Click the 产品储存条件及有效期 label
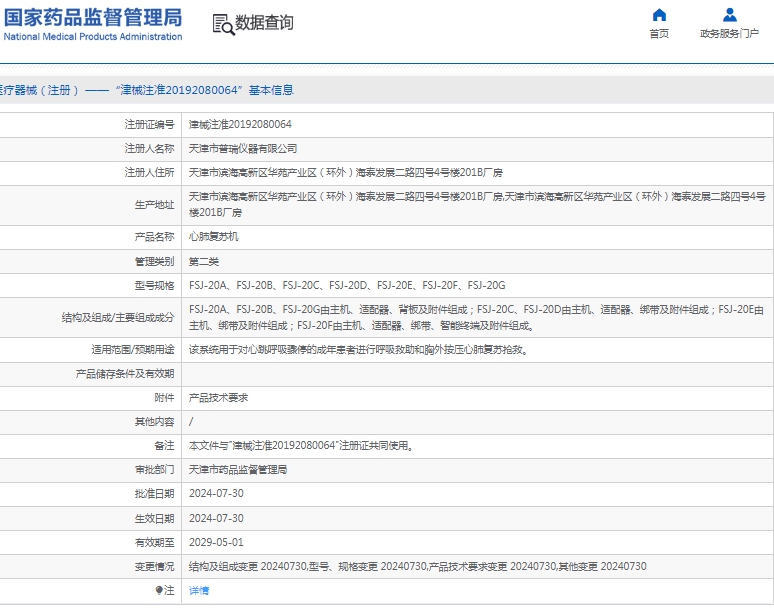Image resolution: width=774 pixels, height=609 pixels. (x=125, y=374)
